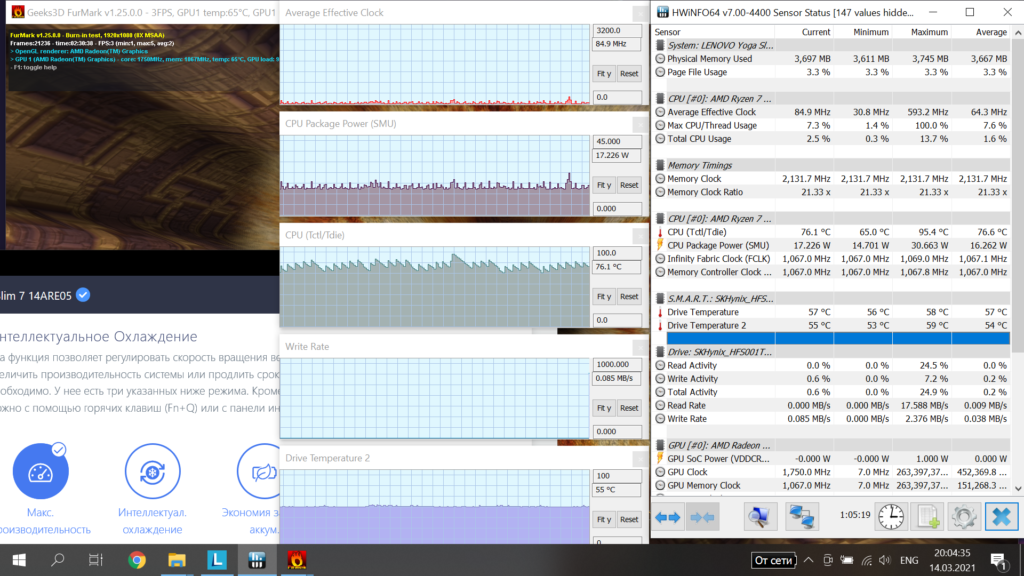Viewport: 1024px width, 576px height.
Task: Click the battery icon in system tray
Action: coord(847,560)
